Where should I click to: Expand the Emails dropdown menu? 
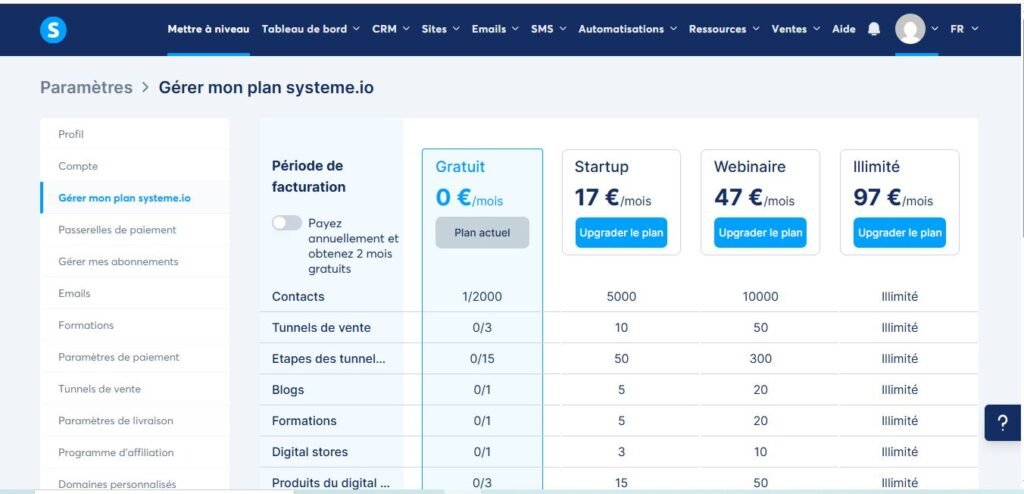tap(495, 29)
